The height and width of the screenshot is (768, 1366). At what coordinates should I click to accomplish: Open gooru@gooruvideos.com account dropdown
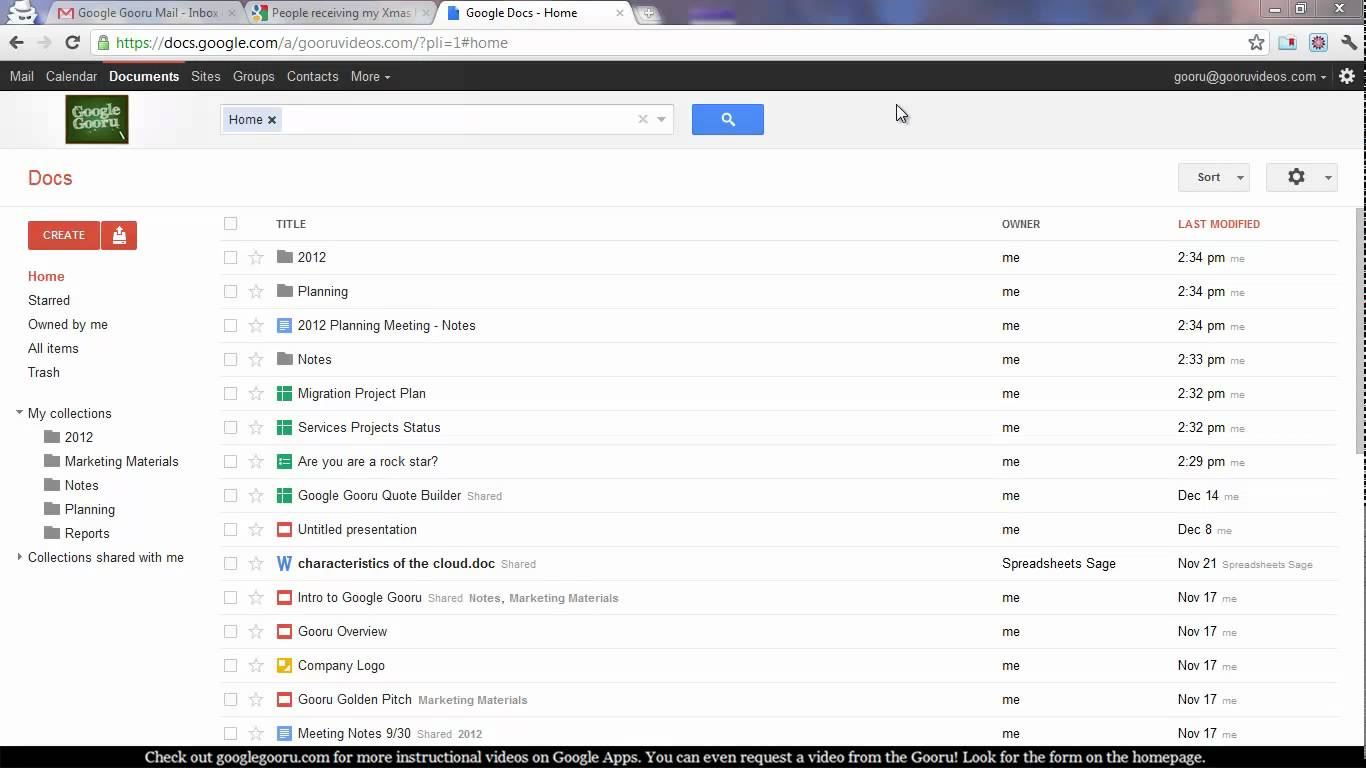(1250, 76)
